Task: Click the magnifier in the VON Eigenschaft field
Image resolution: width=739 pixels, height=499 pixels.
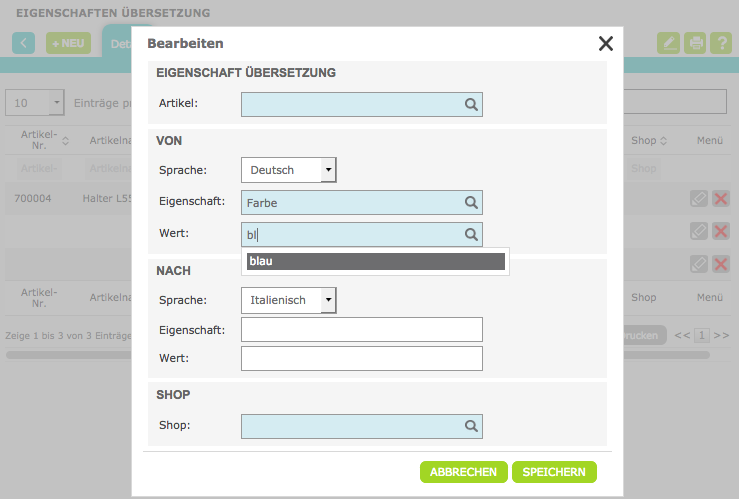Action: point(471,202)
